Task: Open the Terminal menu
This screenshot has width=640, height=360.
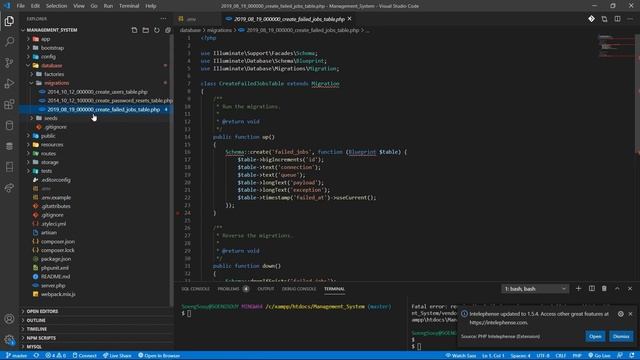Action: point(129,6)
